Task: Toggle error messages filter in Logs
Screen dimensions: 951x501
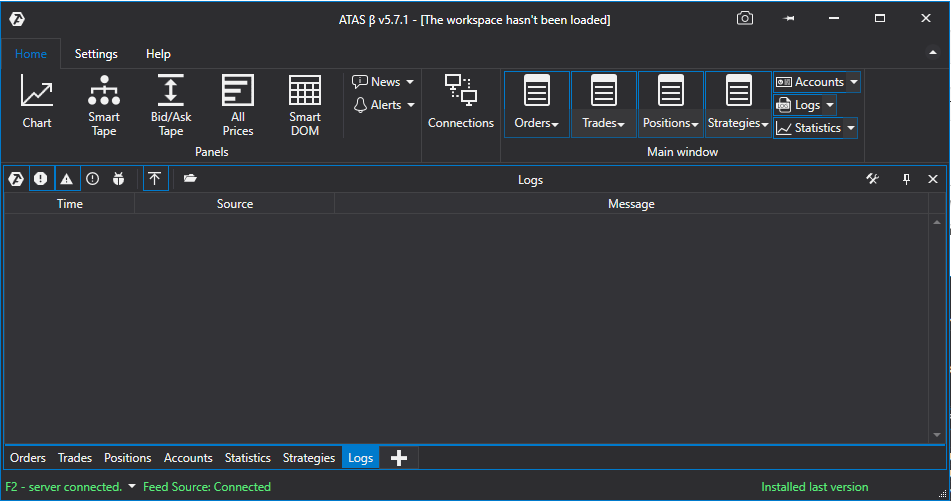Action: coord(41,179)
